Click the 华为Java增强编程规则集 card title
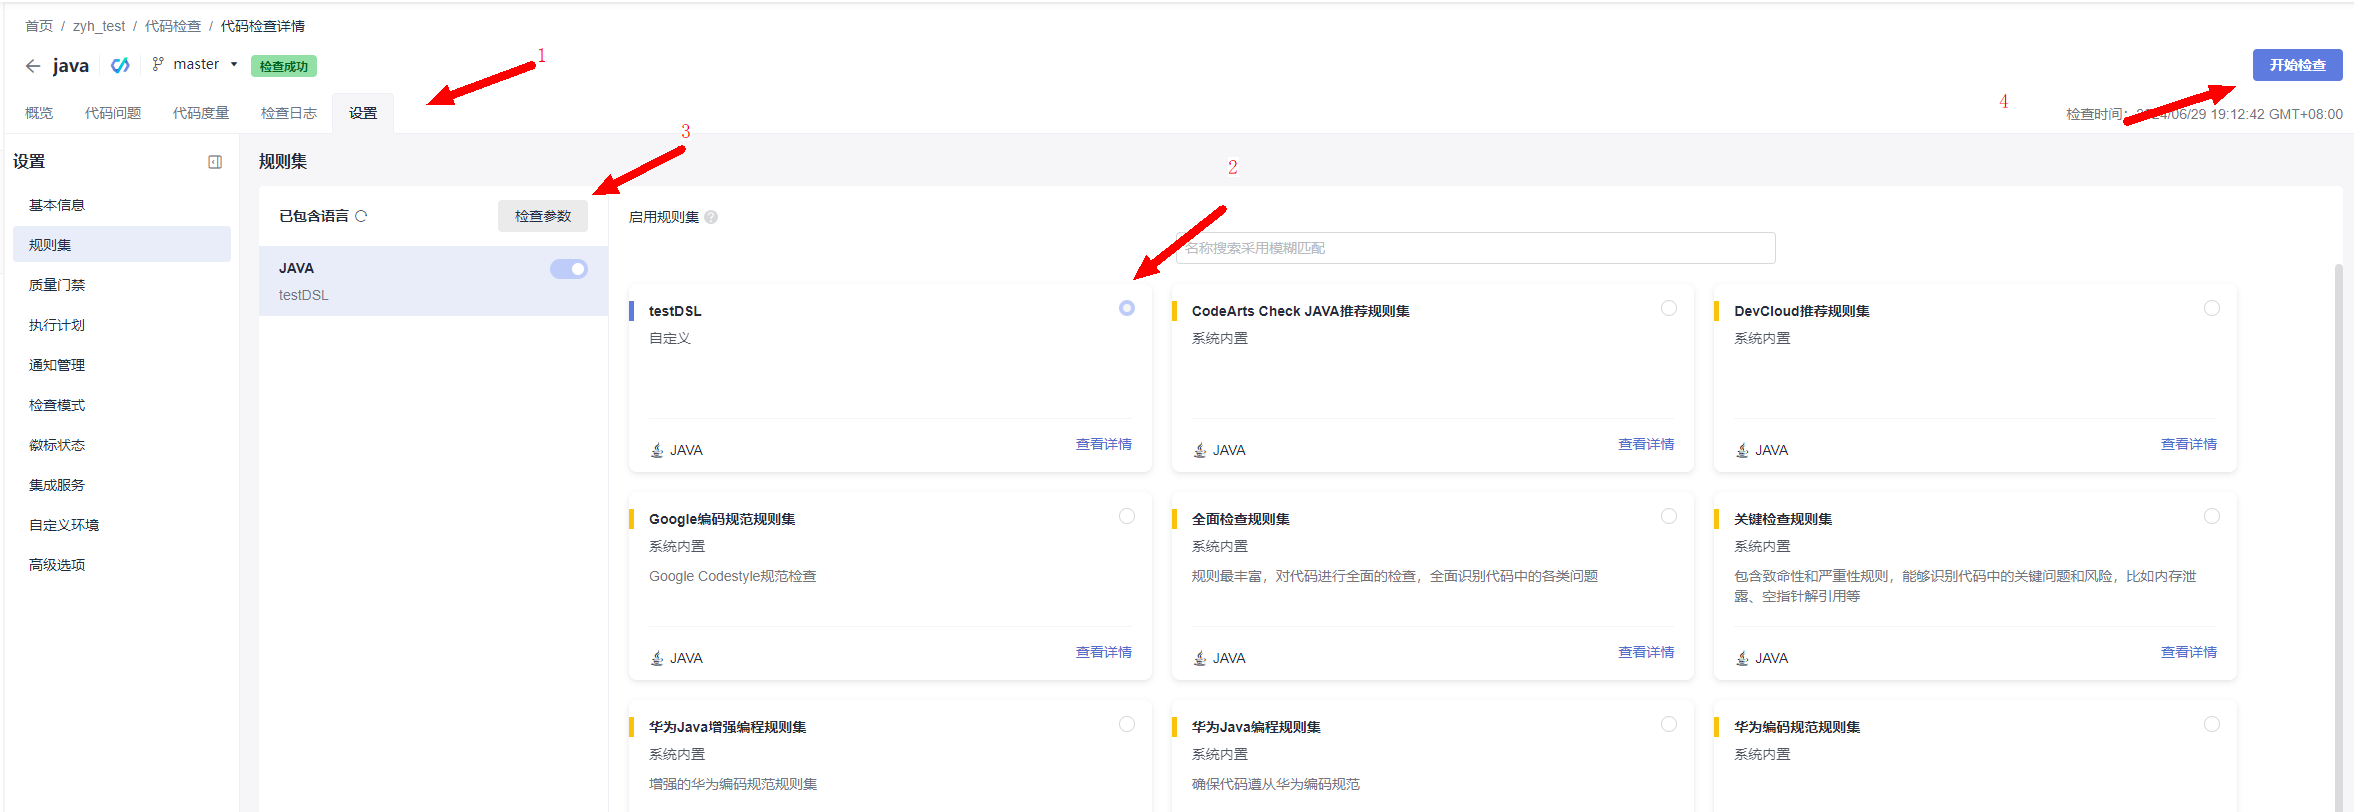 pos(728,727)
